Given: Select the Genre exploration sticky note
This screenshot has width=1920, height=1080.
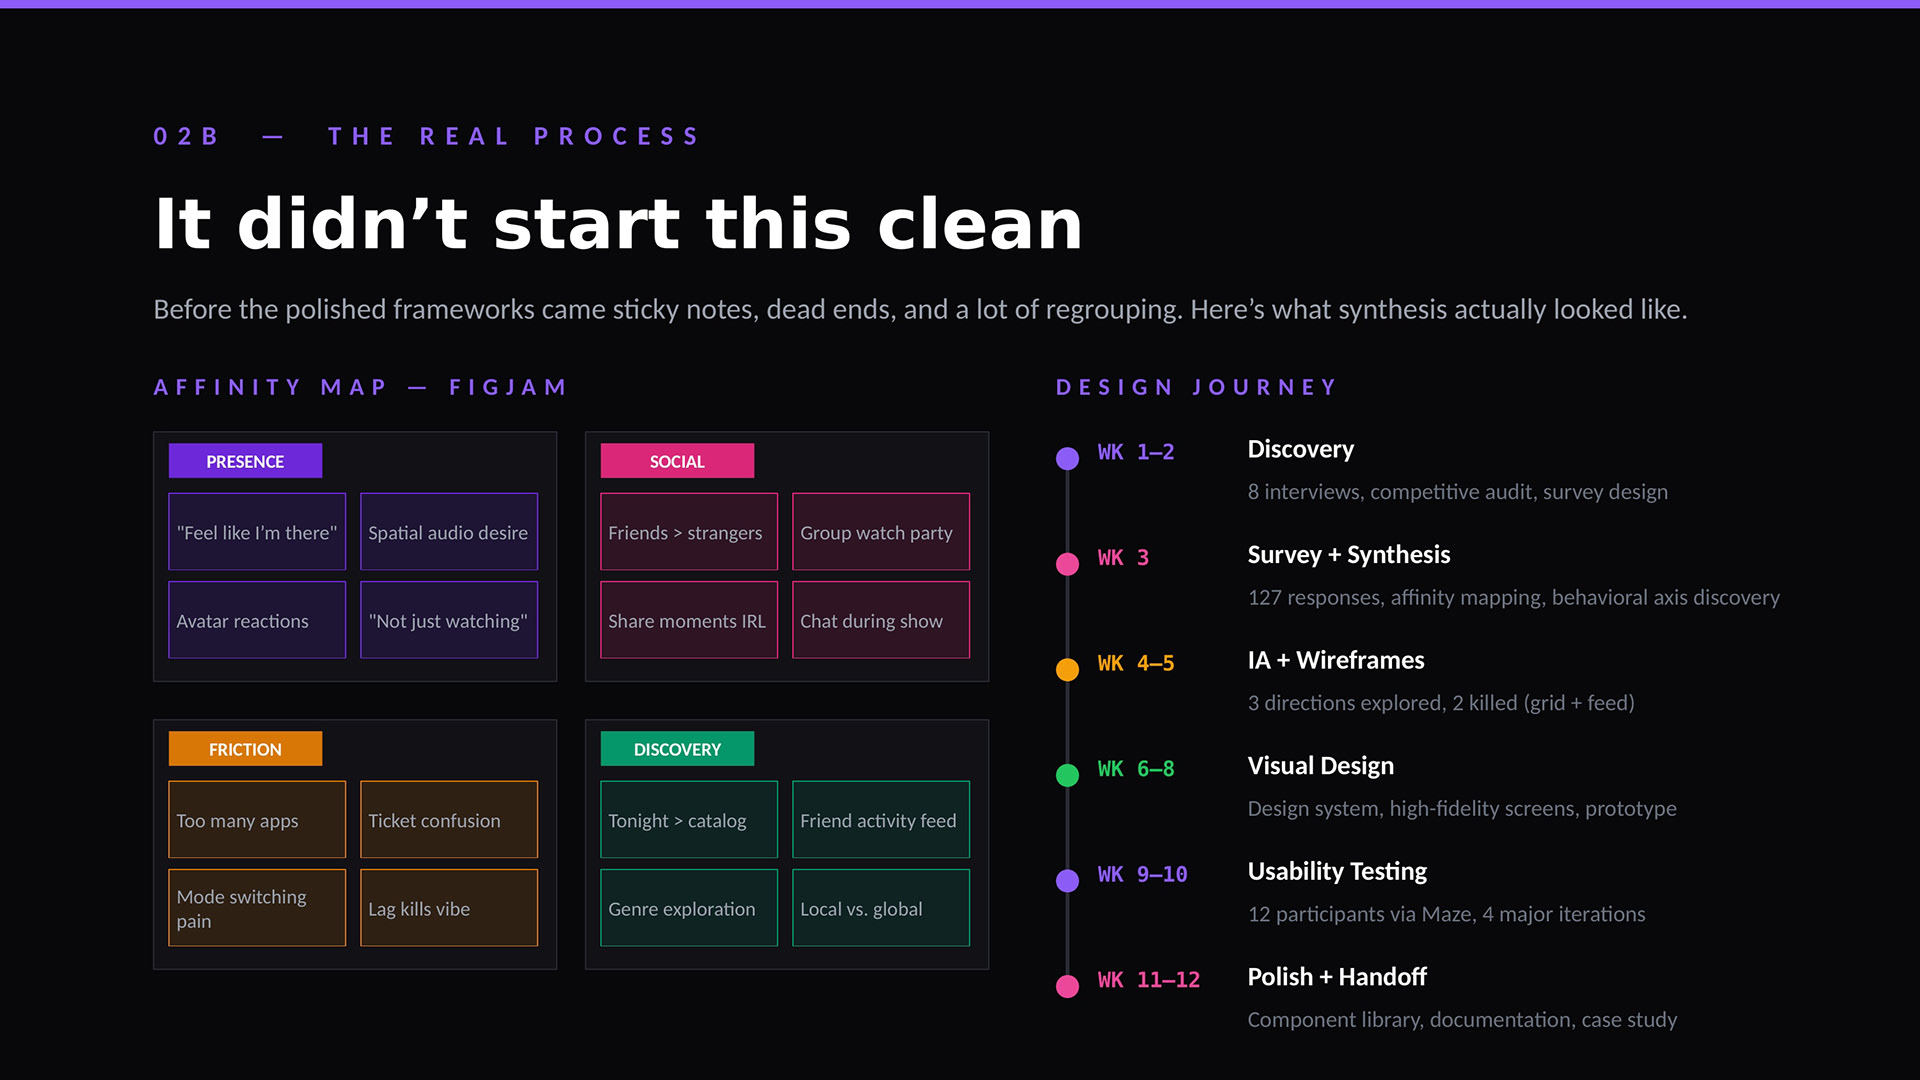Looking at the screenshot, I should coord(688,908).
